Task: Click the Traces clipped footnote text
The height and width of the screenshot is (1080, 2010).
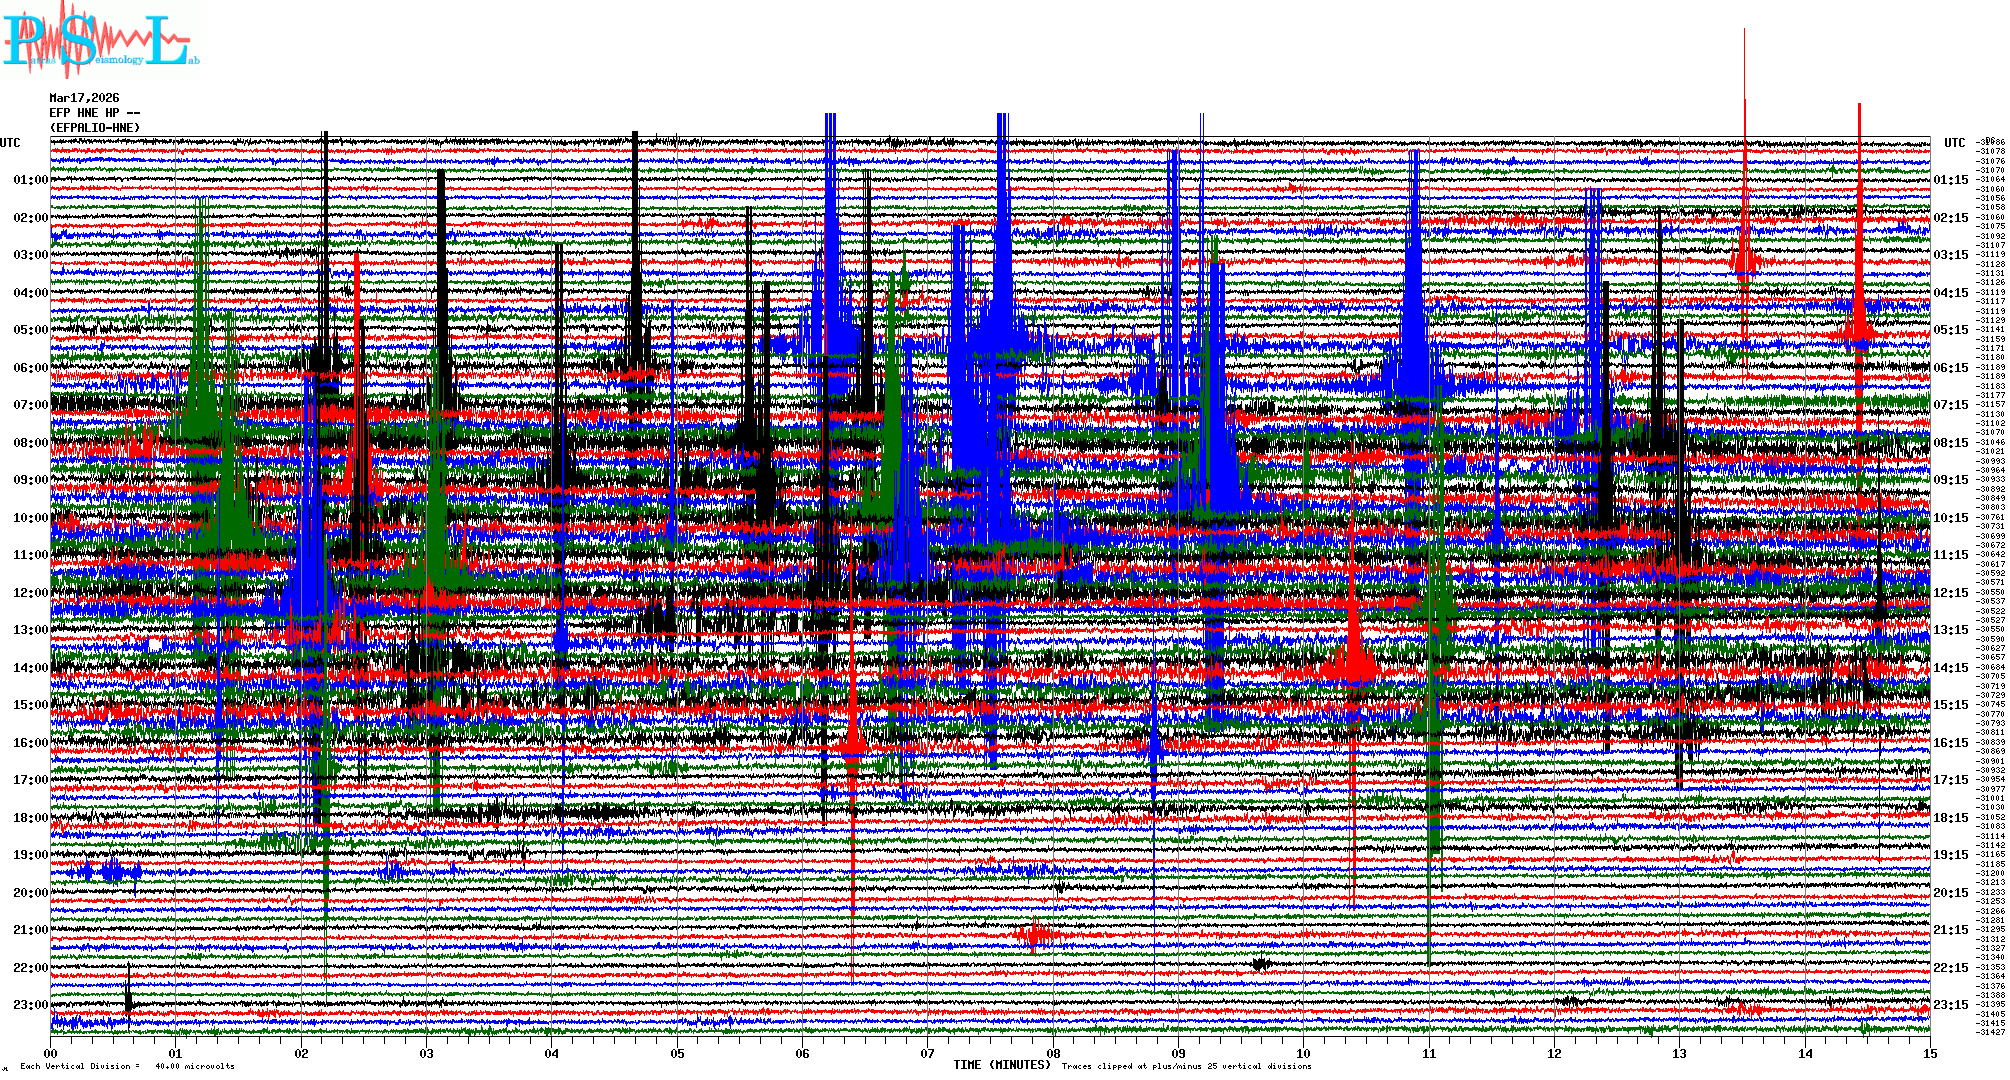Action: [1186, 1067]
